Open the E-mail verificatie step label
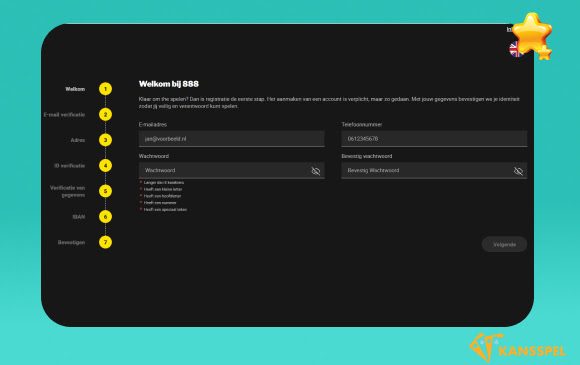580x365 pixels. coord(64,115)
